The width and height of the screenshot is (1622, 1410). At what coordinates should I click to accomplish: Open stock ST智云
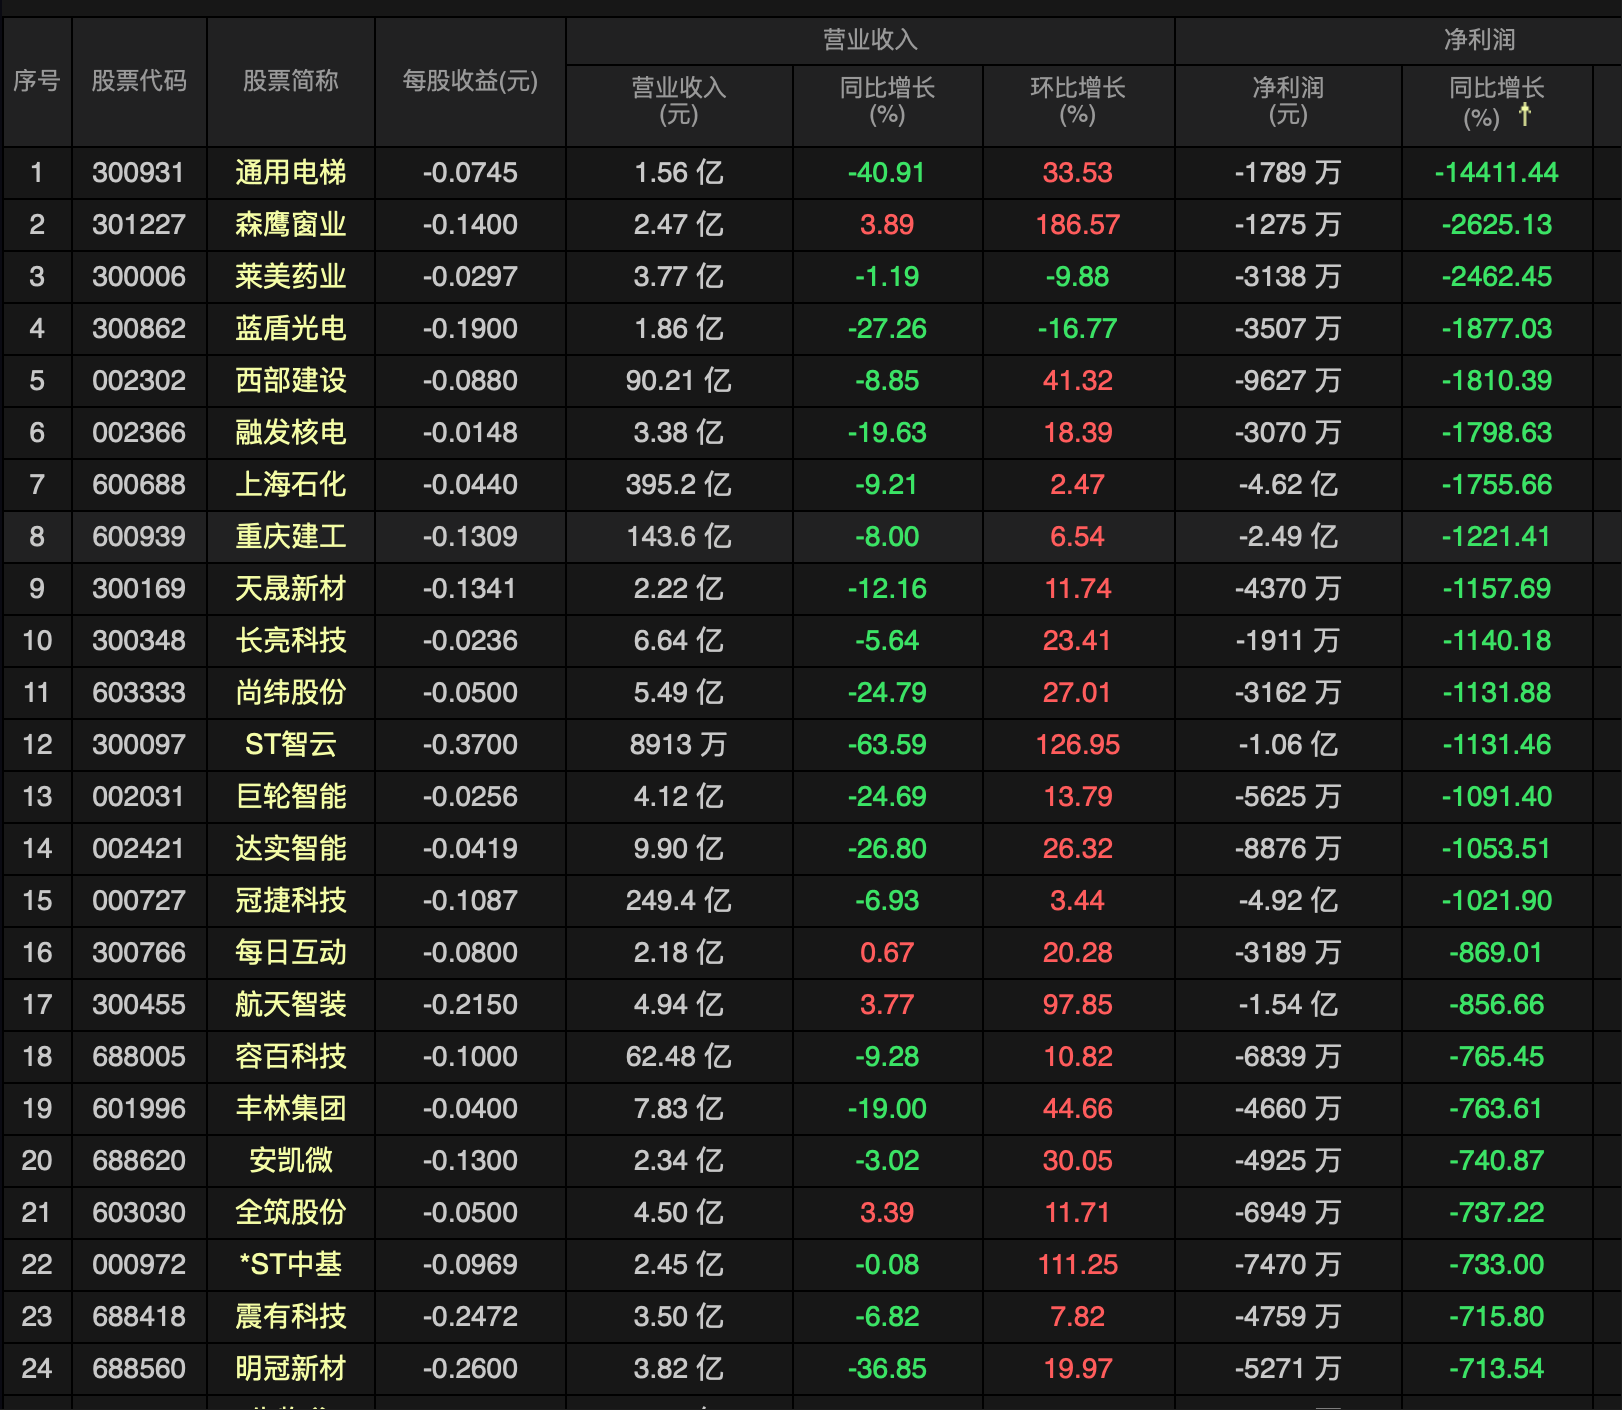point(291,745)
